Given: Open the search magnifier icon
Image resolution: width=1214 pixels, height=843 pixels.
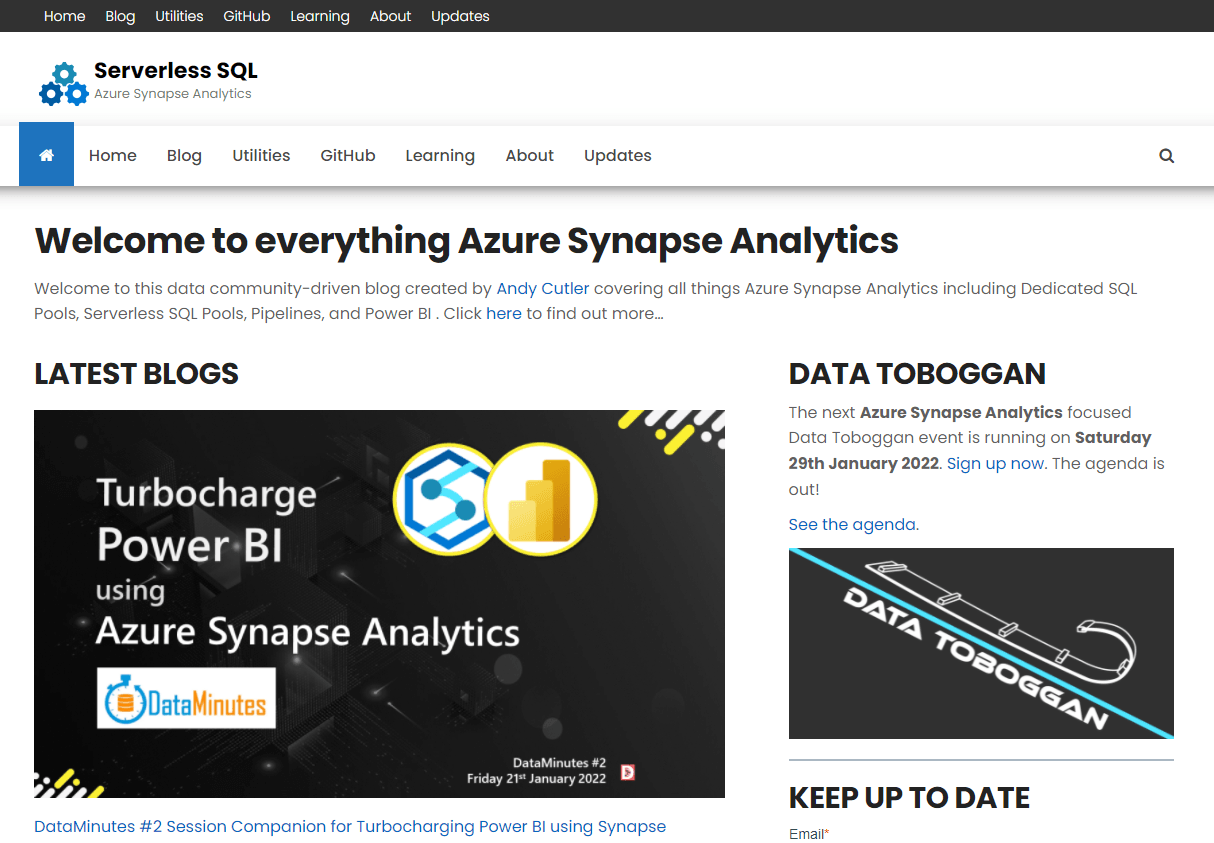Looking at the screenshot, I should point(1166,156).
